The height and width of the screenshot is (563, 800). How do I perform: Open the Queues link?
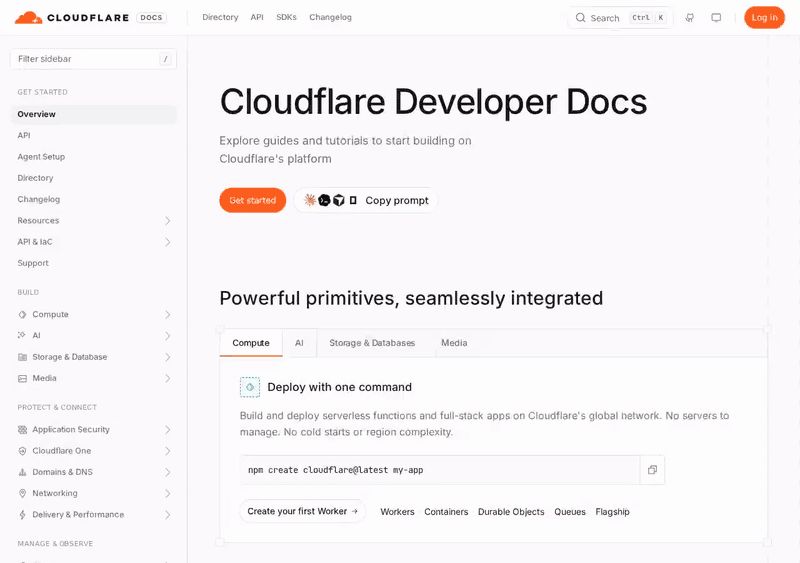[x=570, y=511]
